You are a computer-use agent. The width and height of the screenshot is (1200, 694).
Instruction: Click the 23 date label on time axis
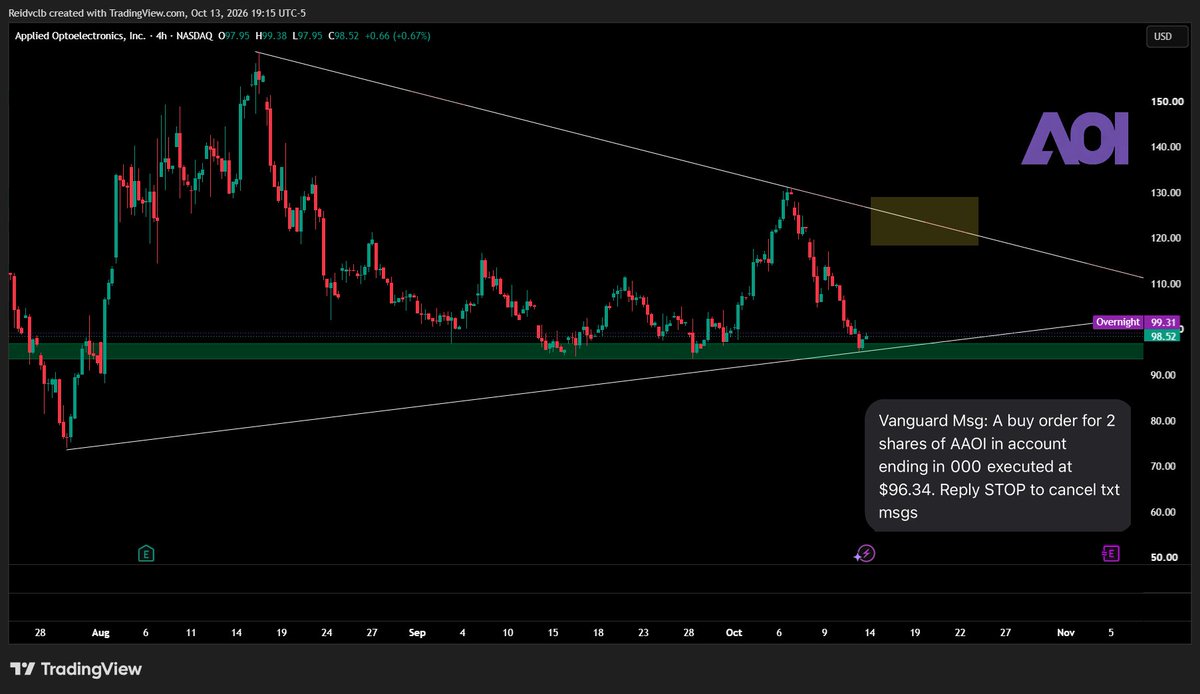[x=644, y=633]
